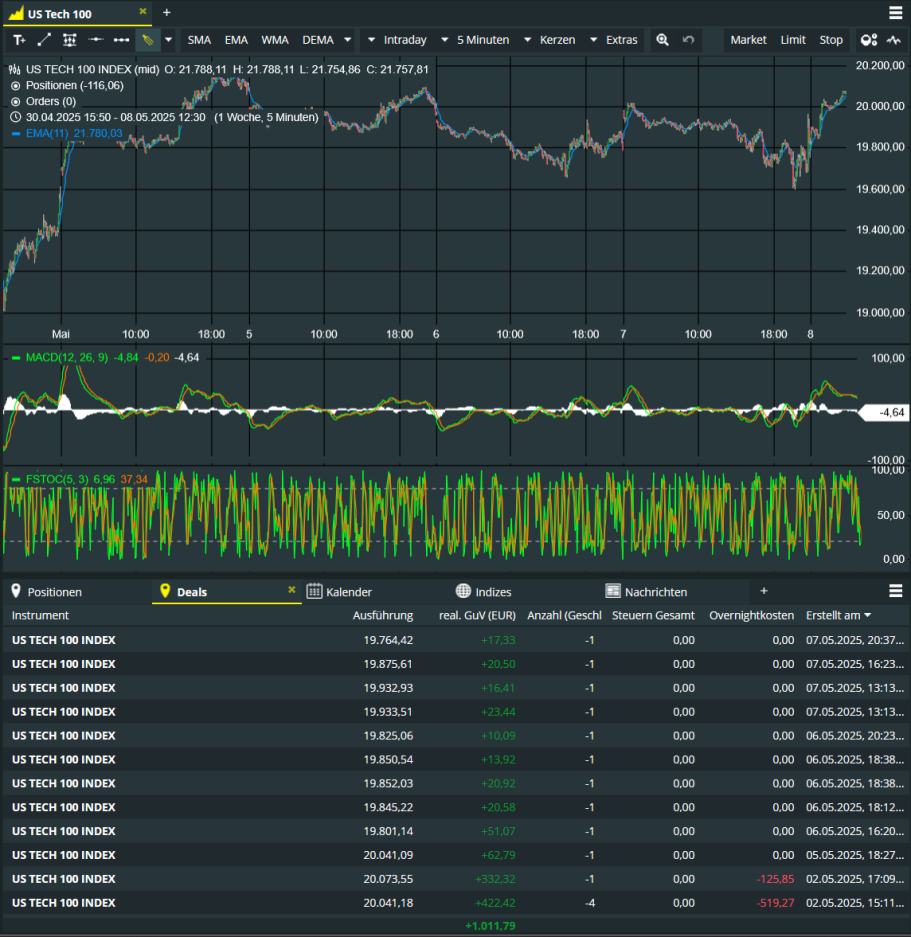The height and width of the screenshot is (937, 911).
Task: Click the Steuern Gesamt column header
Action: [x=653, y=616]
